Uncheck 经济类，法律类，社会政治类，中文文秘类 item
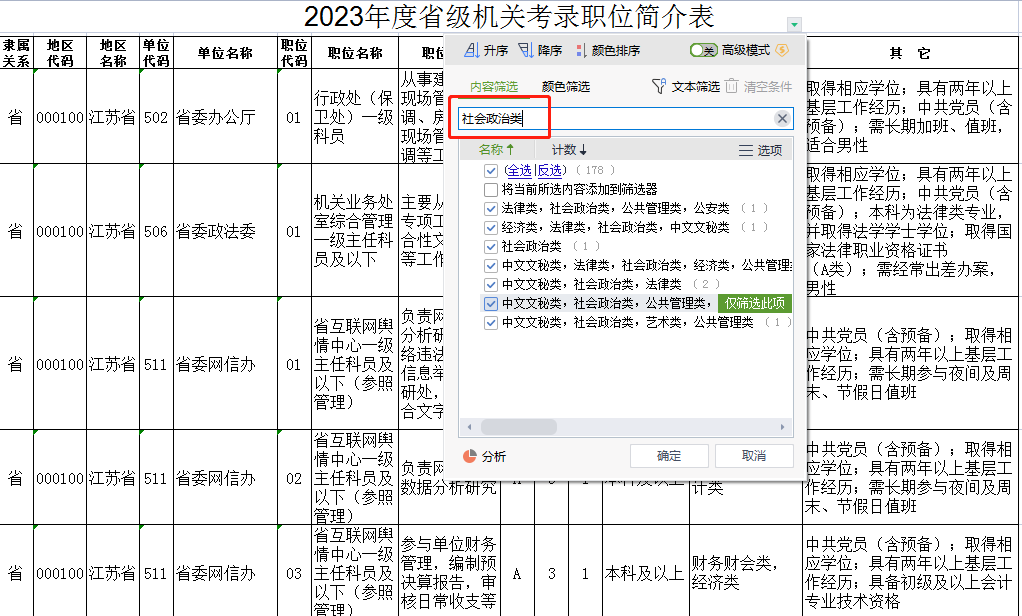This screenshot has height=616, width=1022. (x=491, y=227)
